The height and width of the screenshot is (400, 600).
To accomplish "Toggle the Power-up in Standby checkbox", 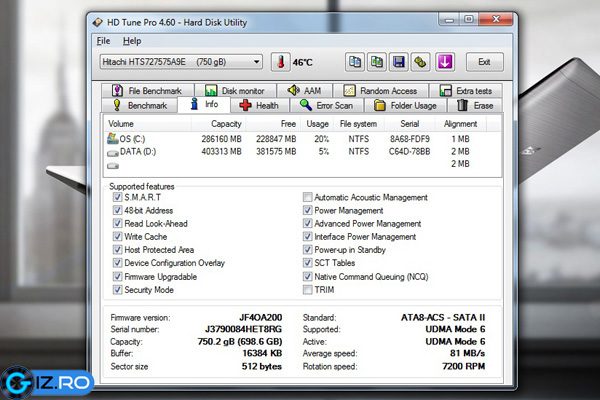I will 307,250.
